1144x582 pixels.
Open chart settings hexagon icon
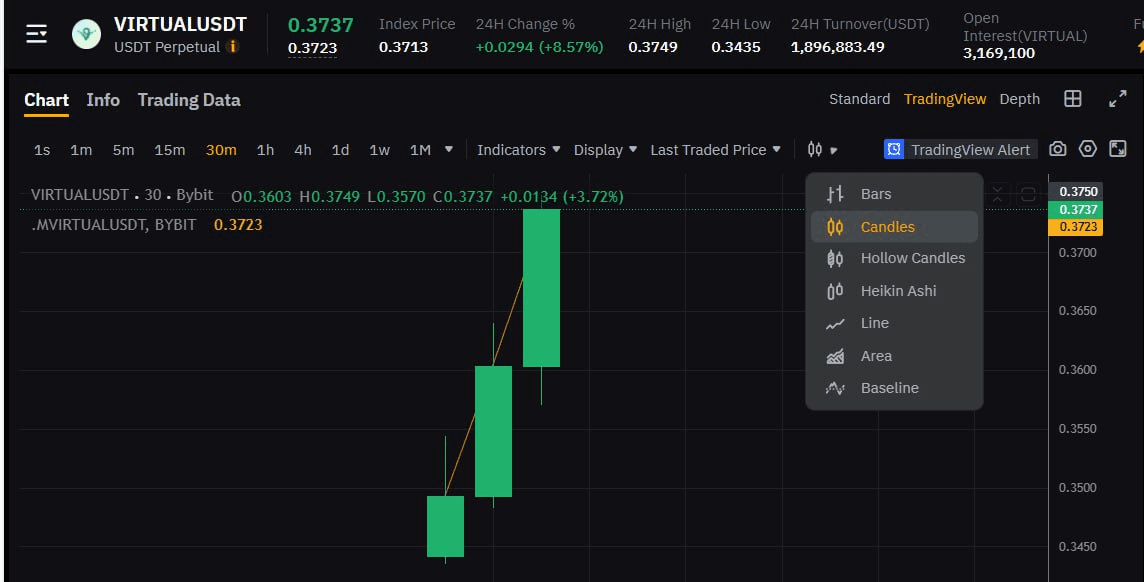(1088, 149)
